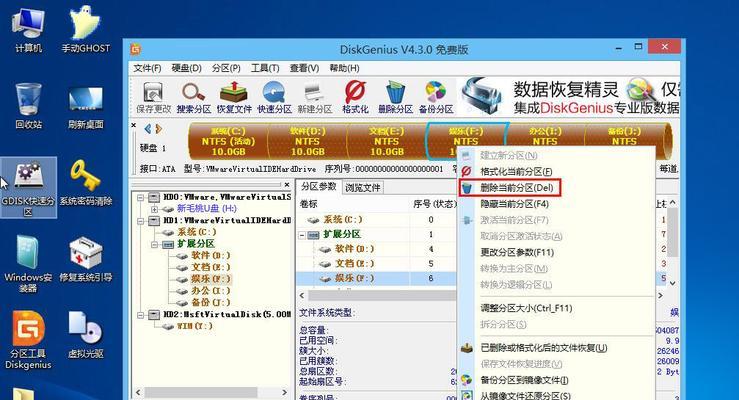Open 修复系统引导 desktop icon
The height and width of the screenshot is (400, 739).
coord(85,260)
